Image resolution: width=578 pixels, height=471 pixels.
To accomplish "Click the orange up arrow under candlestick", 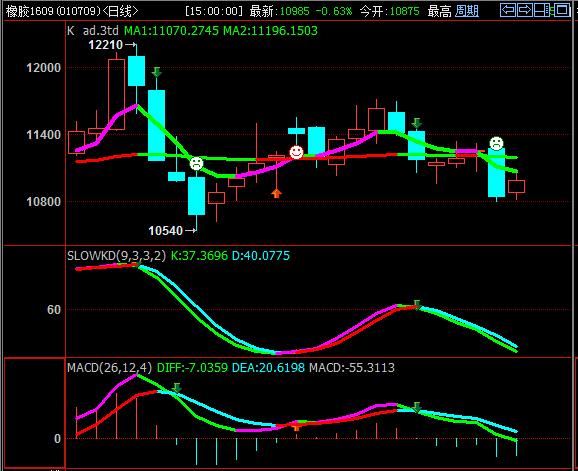I will pyautogui.click(x=276, y=193).
